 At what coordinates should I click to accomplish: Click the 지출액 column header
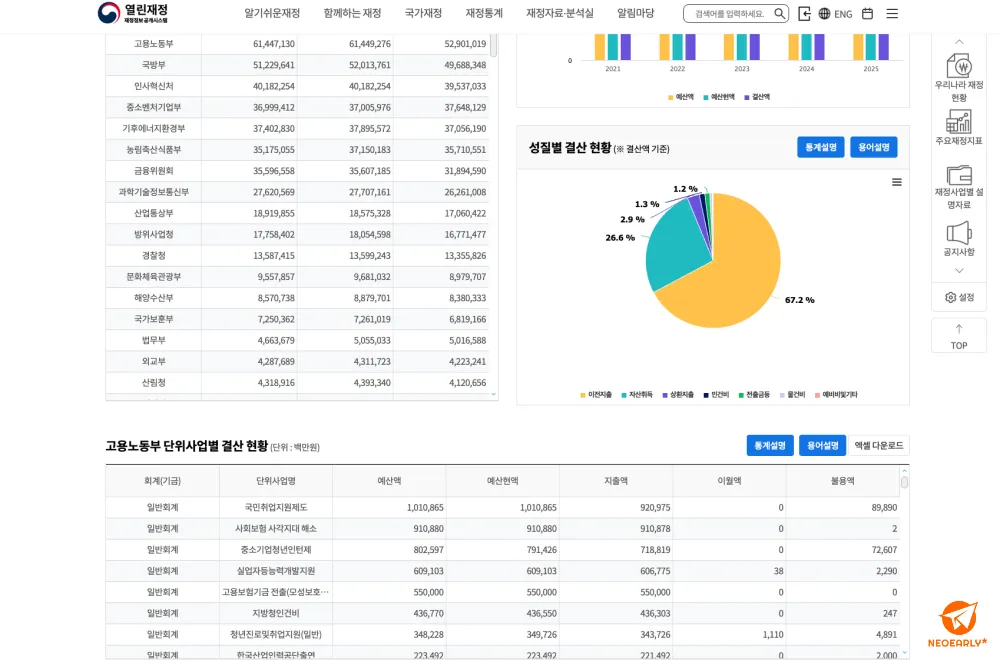click(615, 481)
